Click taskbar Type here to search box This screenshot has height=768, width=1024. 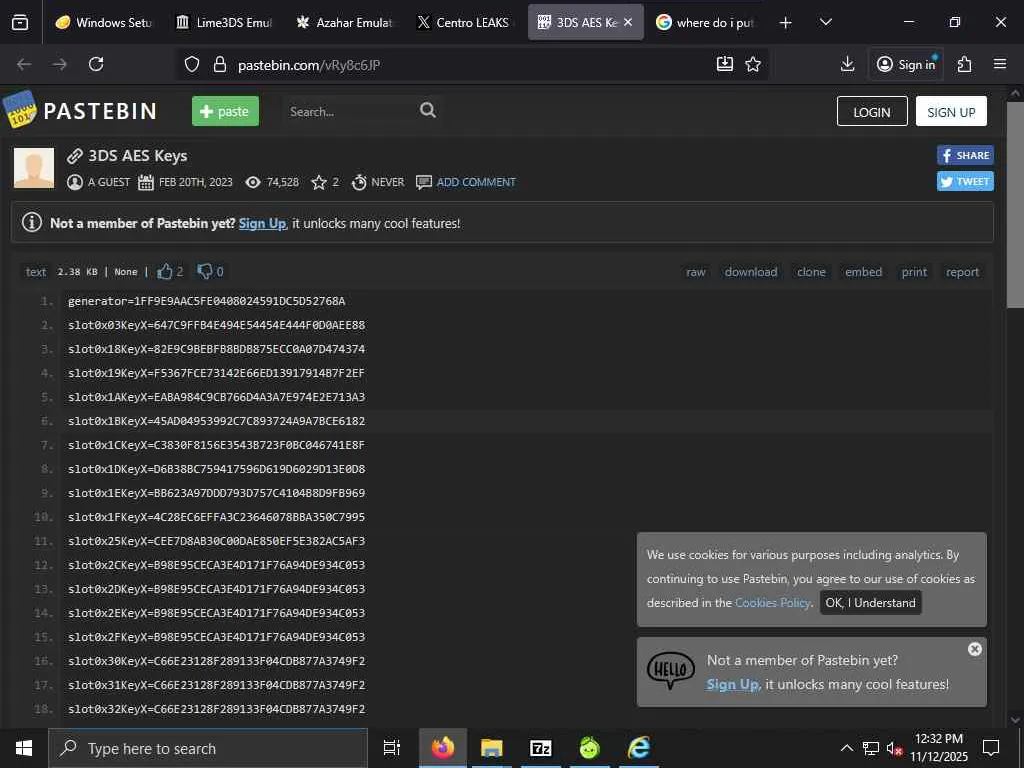tap(208, 748)
